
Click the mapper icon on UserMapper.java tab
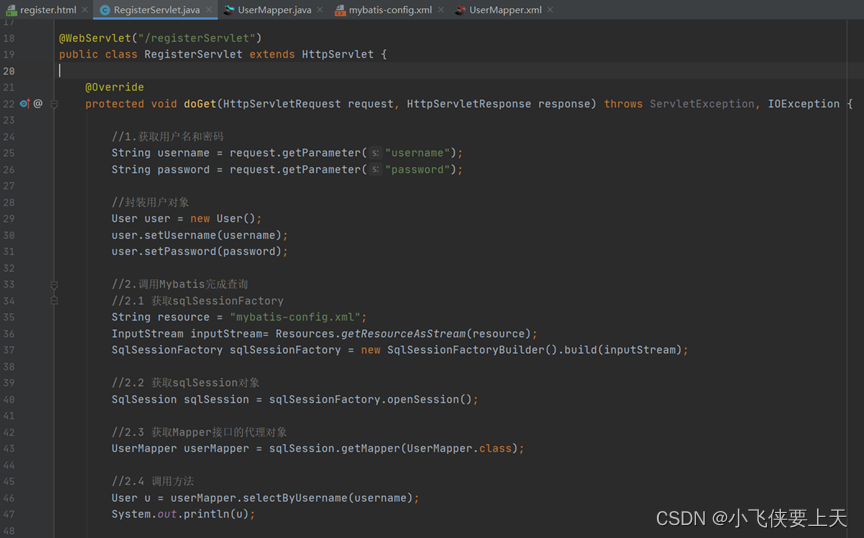(229, 10)
